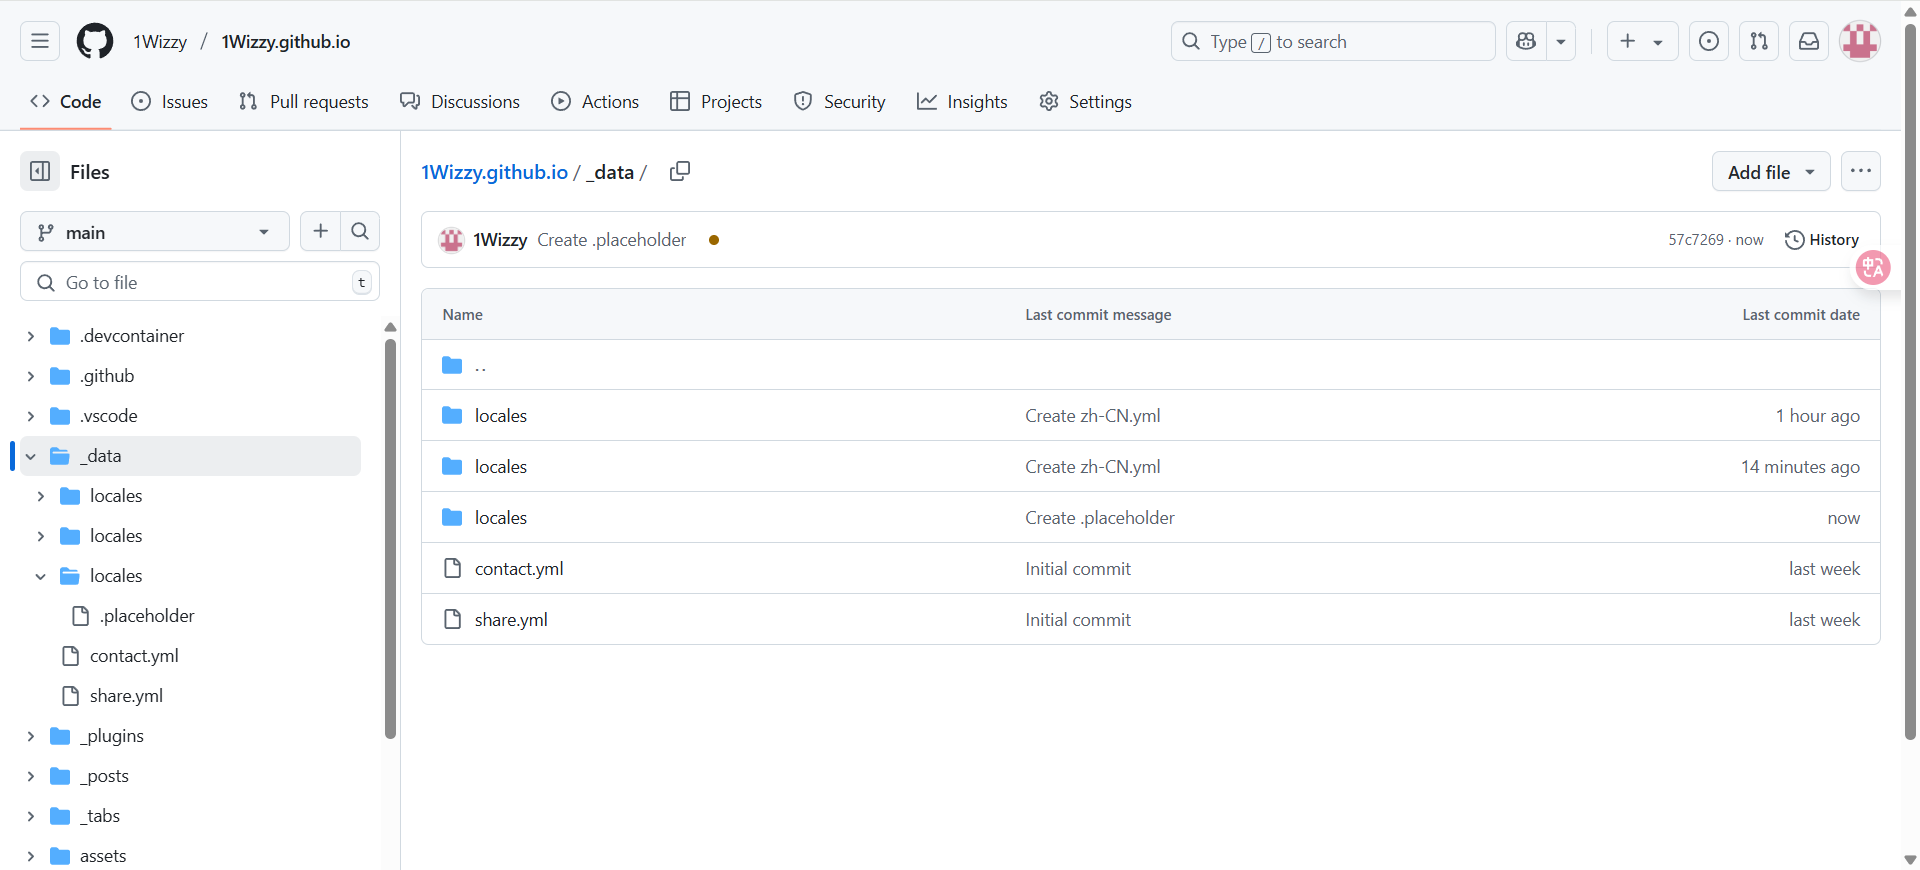View commit History
This screenshot has height=870, width=1920.
tap(1822, 240)
